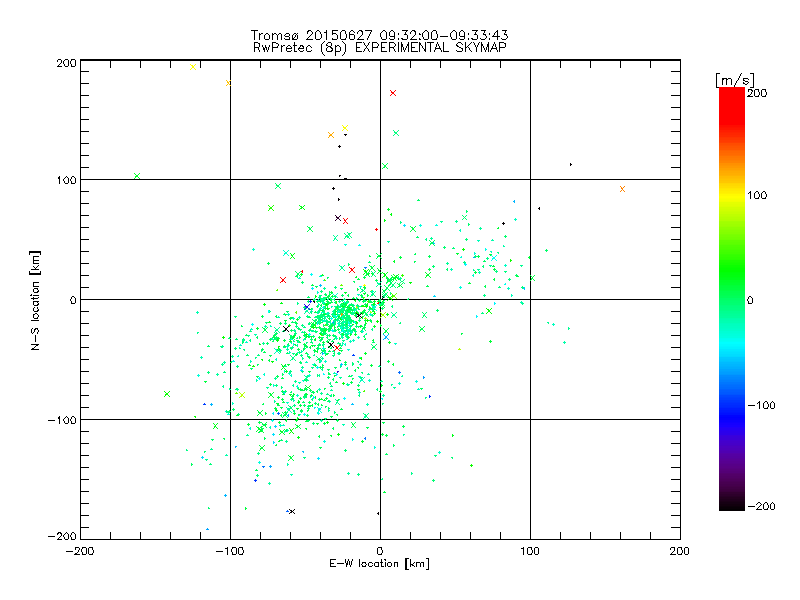Click the x-axis tick label 0

pyautogui.click(x=380, y=551)
